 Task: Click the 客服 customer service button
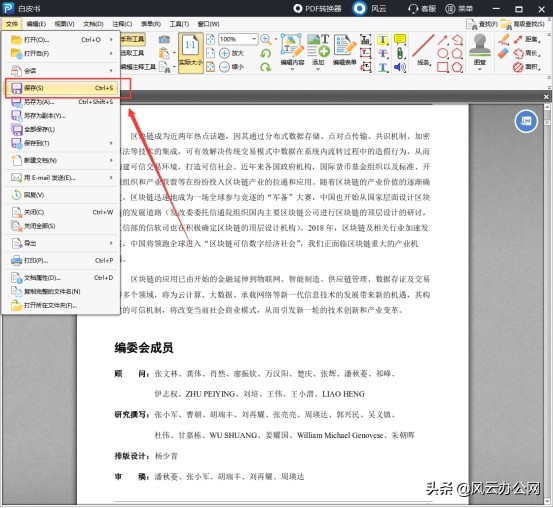pos(422,8)
